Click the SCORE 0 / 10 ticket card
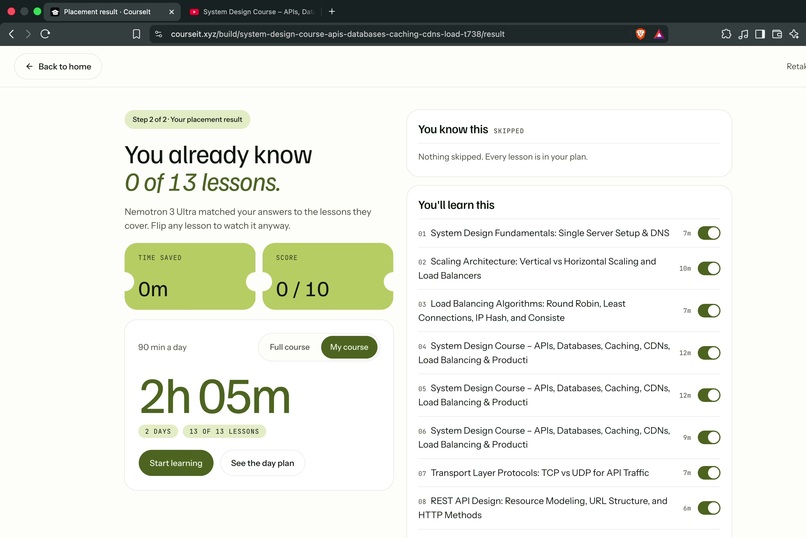Image resolution: width=806 pixels, height=538 pixels. (x=328, y=276)
